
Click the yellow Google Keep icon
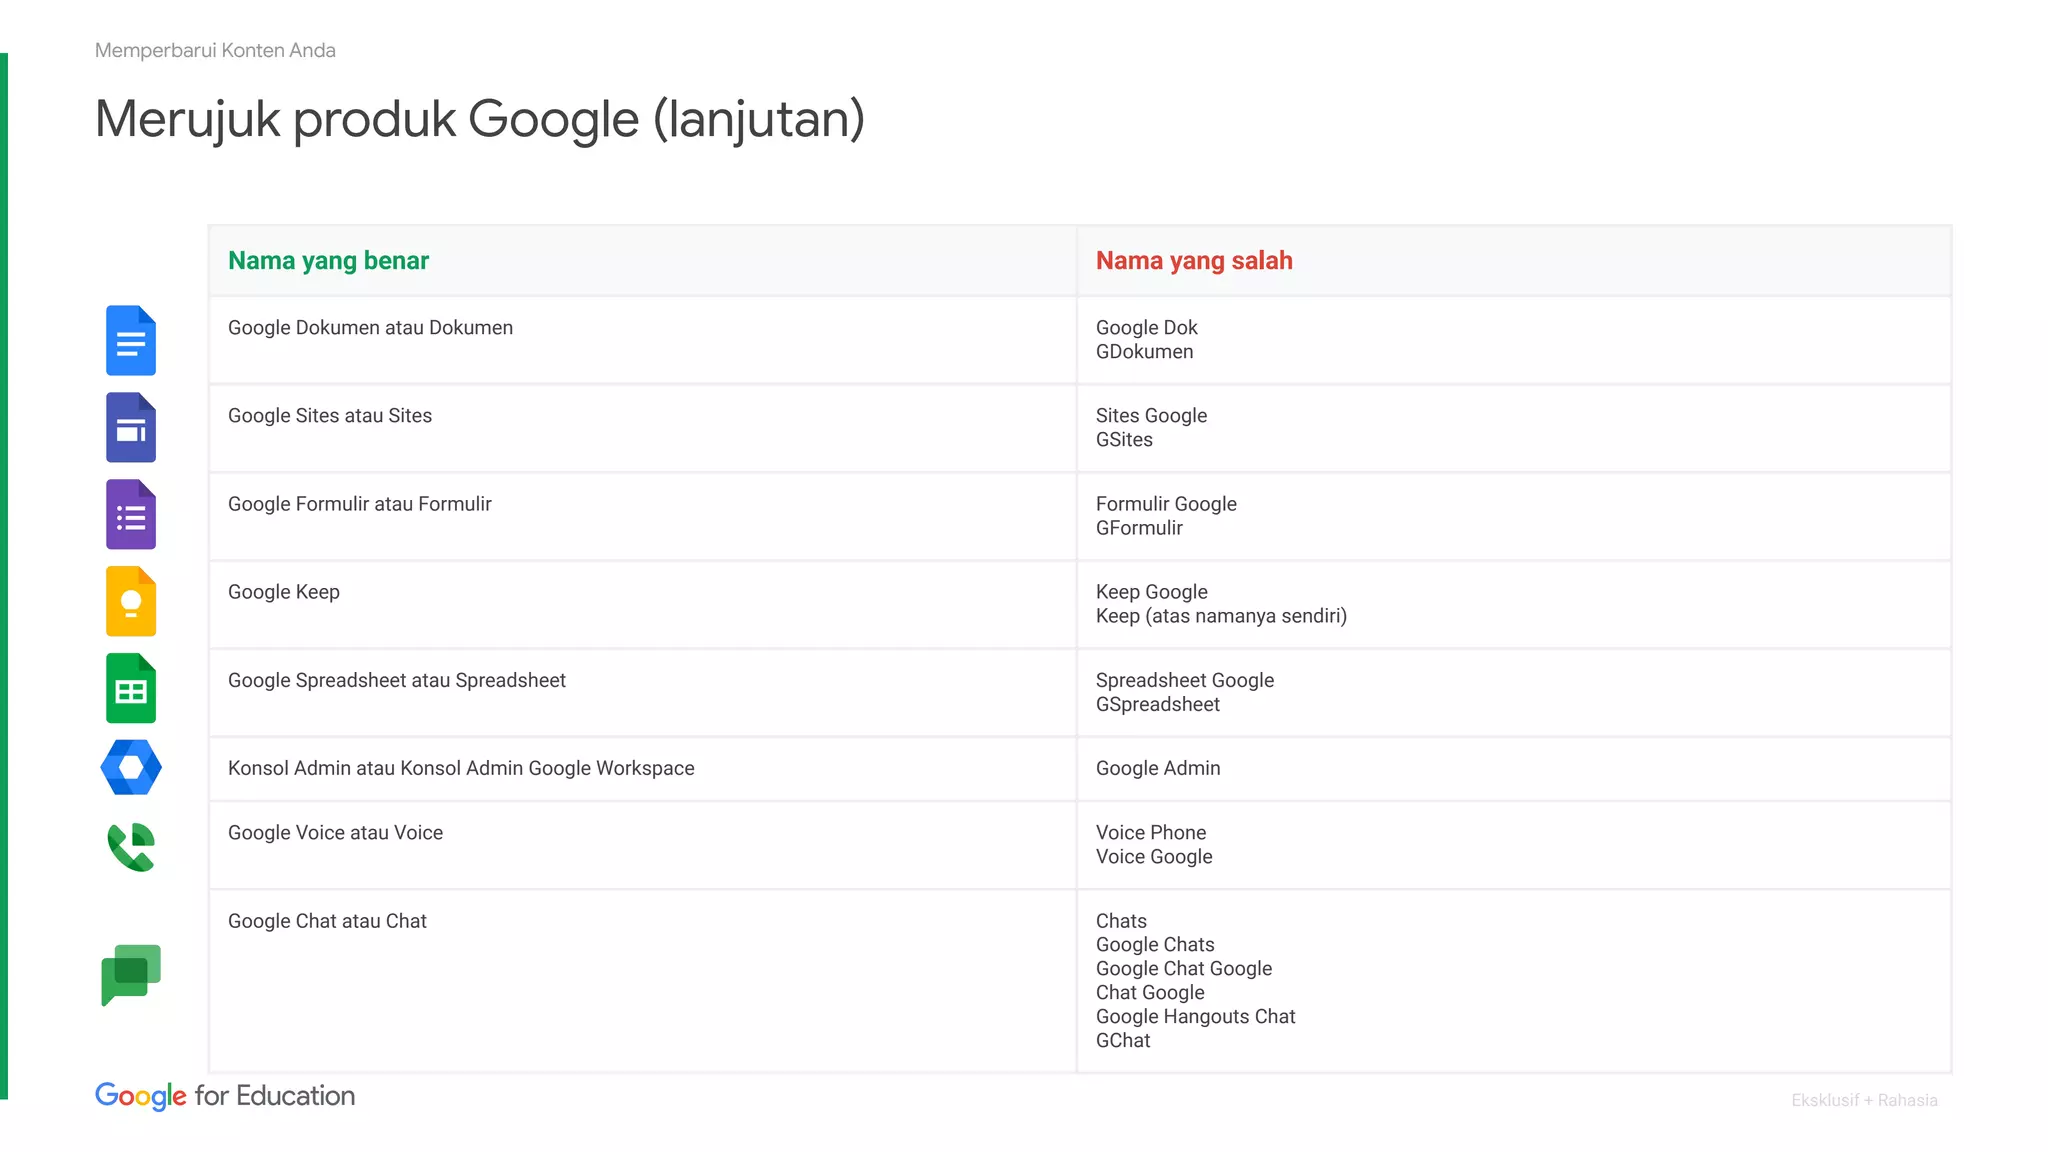(x=131, y=601)
